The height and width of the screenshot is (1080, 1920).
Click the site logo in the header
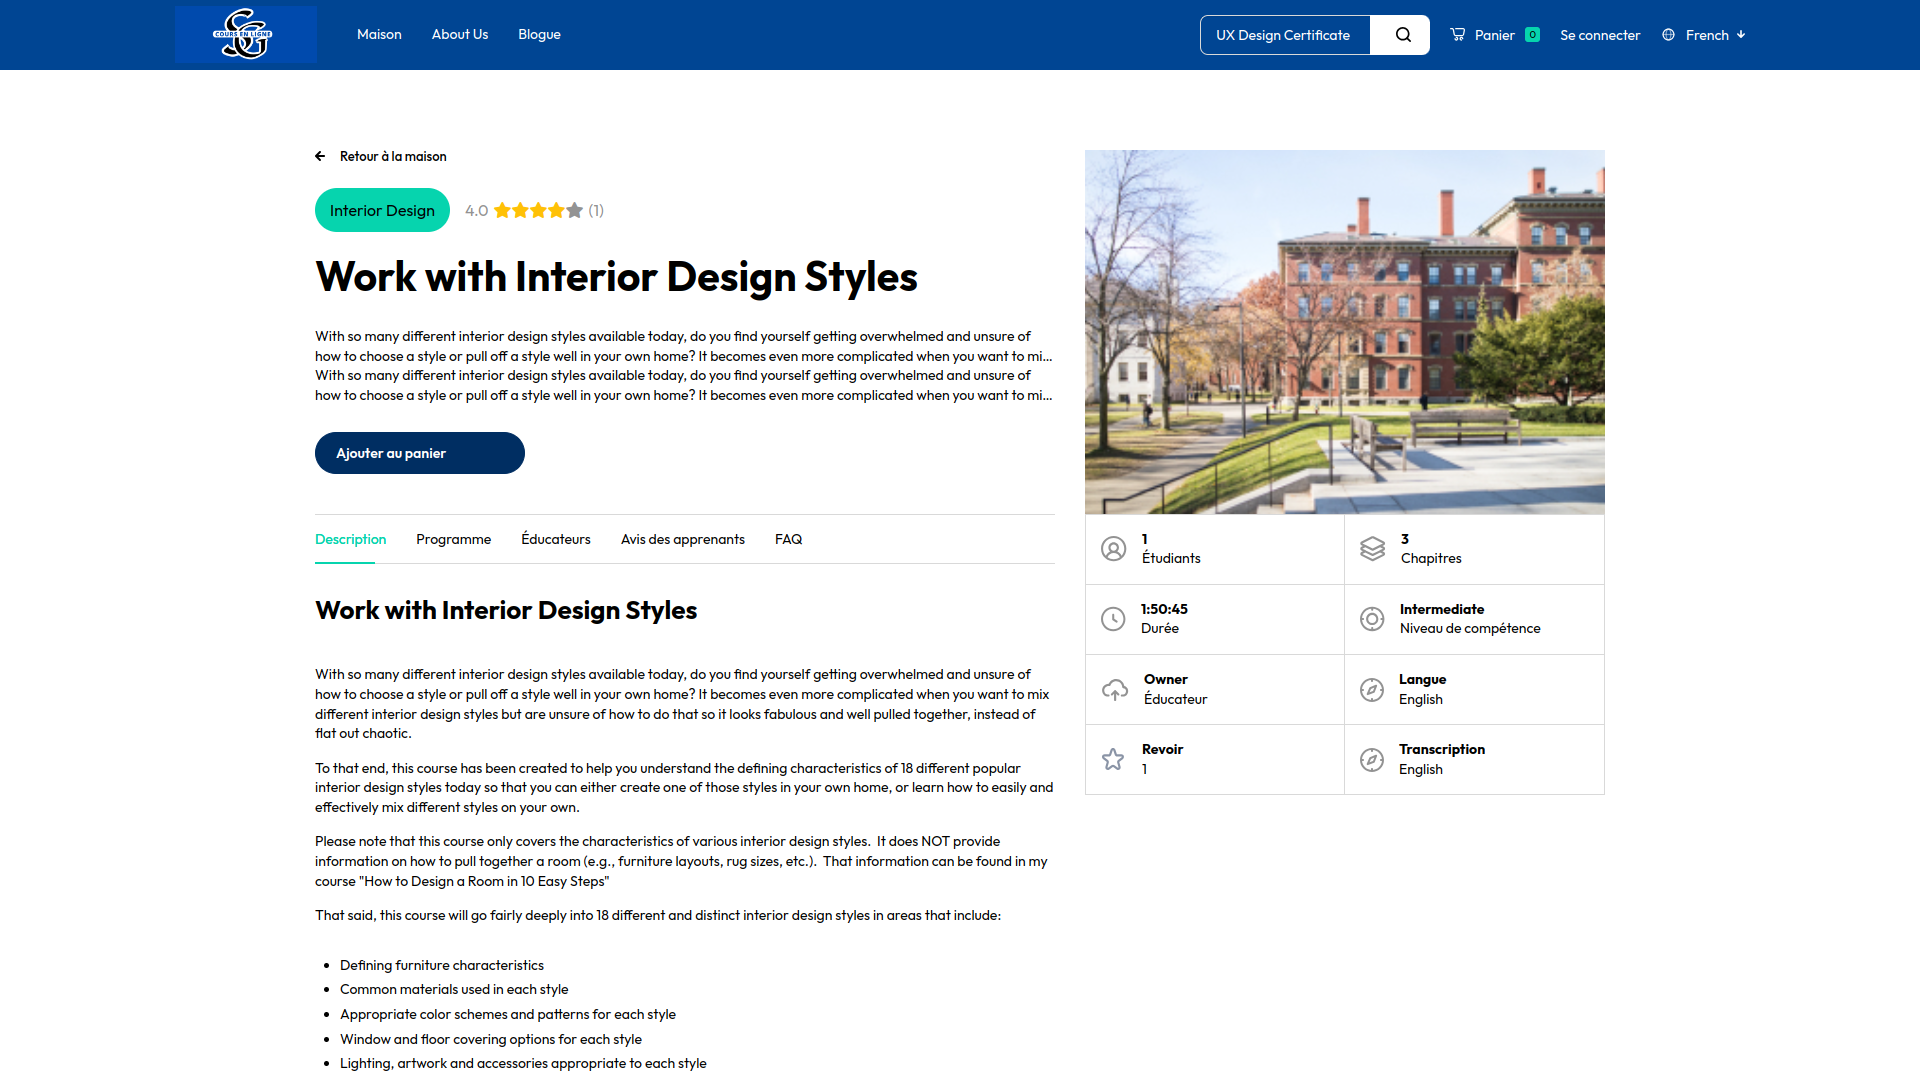click(x=245, y=35)
